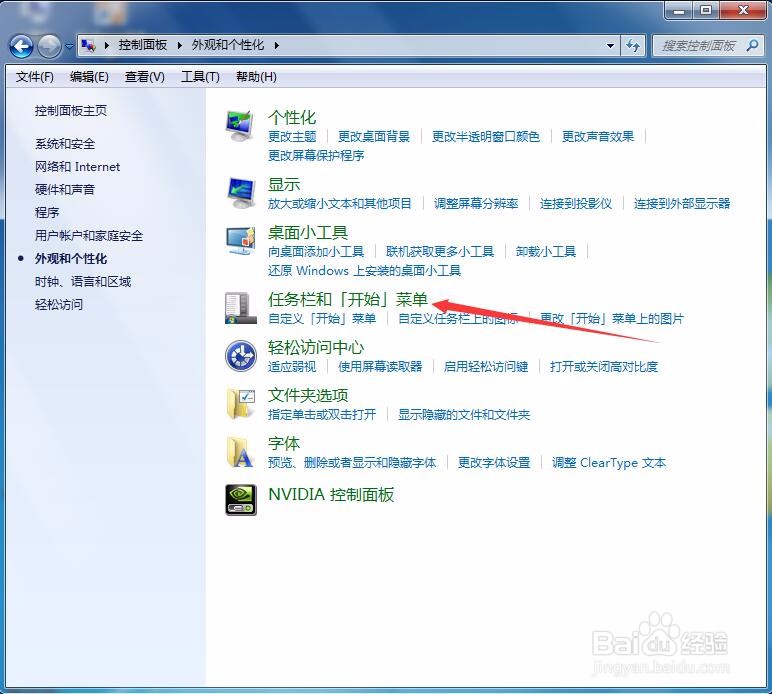Expand the address bar history dropdown
This screenshot has height=694, width=772.
[611, 46]
